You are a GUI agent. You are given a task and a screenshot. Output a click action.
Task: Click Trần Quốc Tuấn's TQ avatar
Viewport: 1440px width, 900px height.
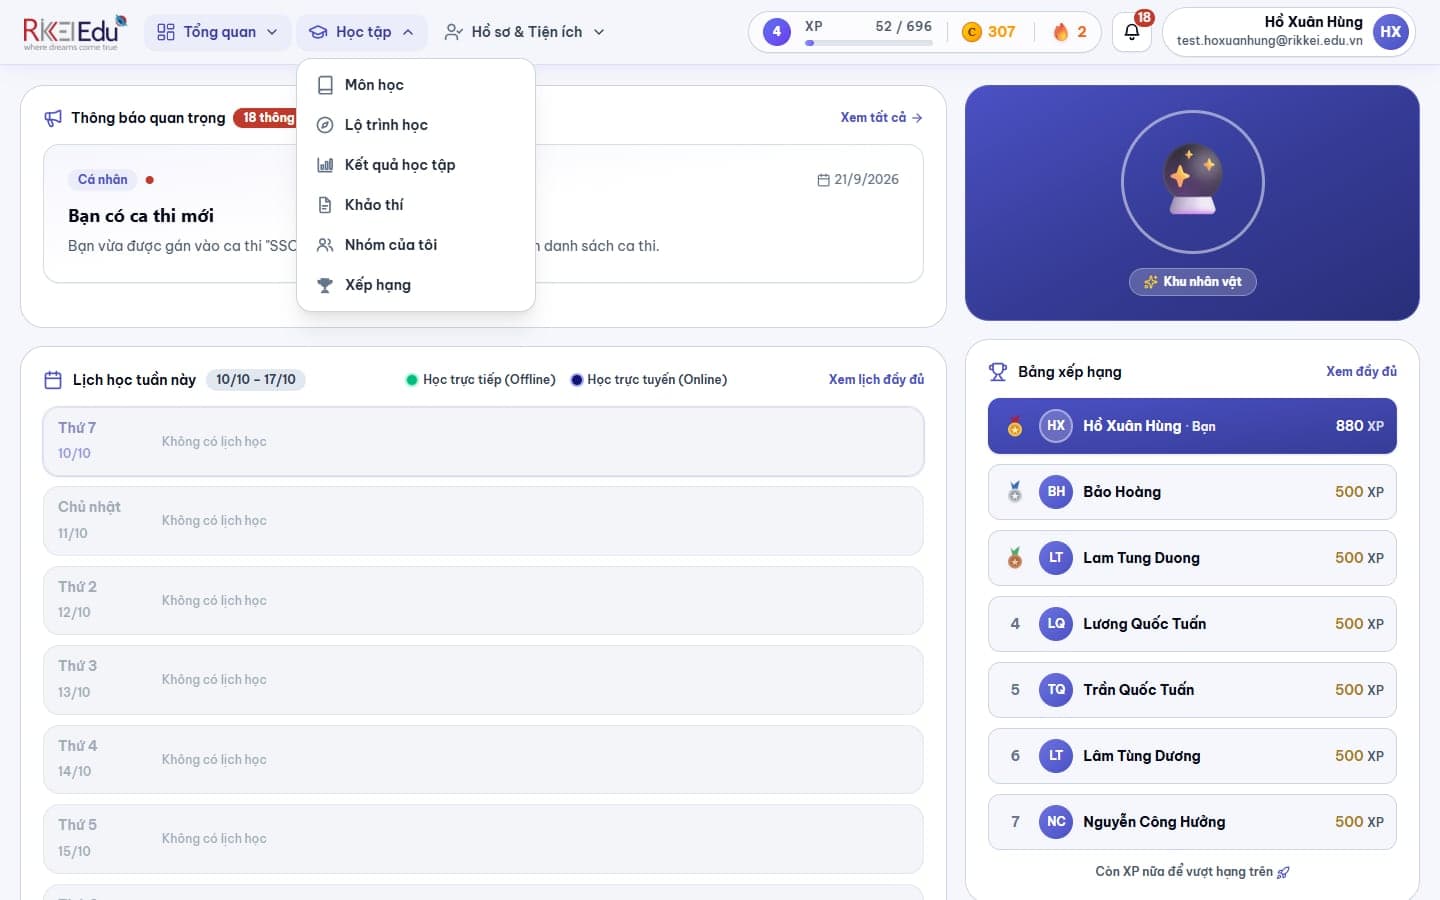pyautogui.click(x=1056, y=690)
